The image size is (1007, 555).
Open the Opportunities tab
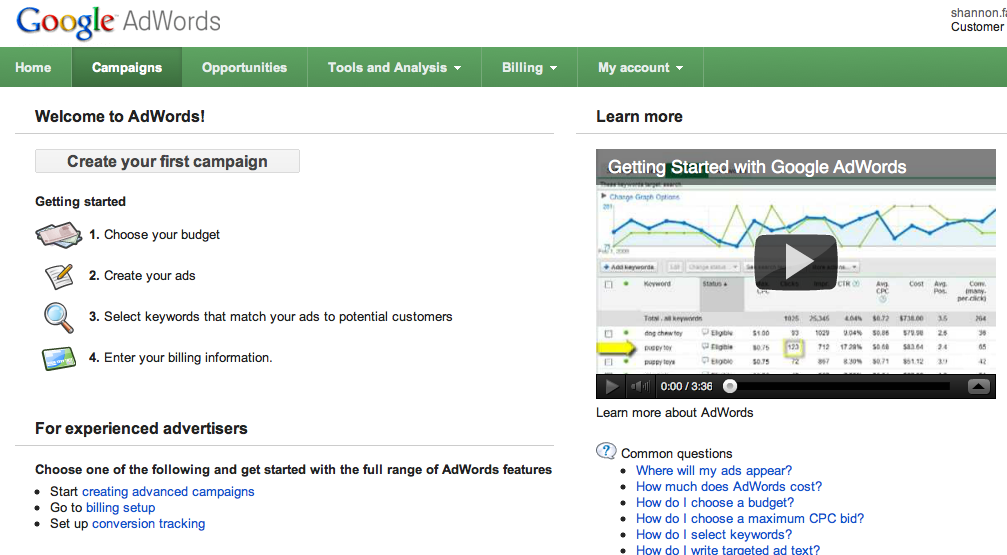point(245,67)
